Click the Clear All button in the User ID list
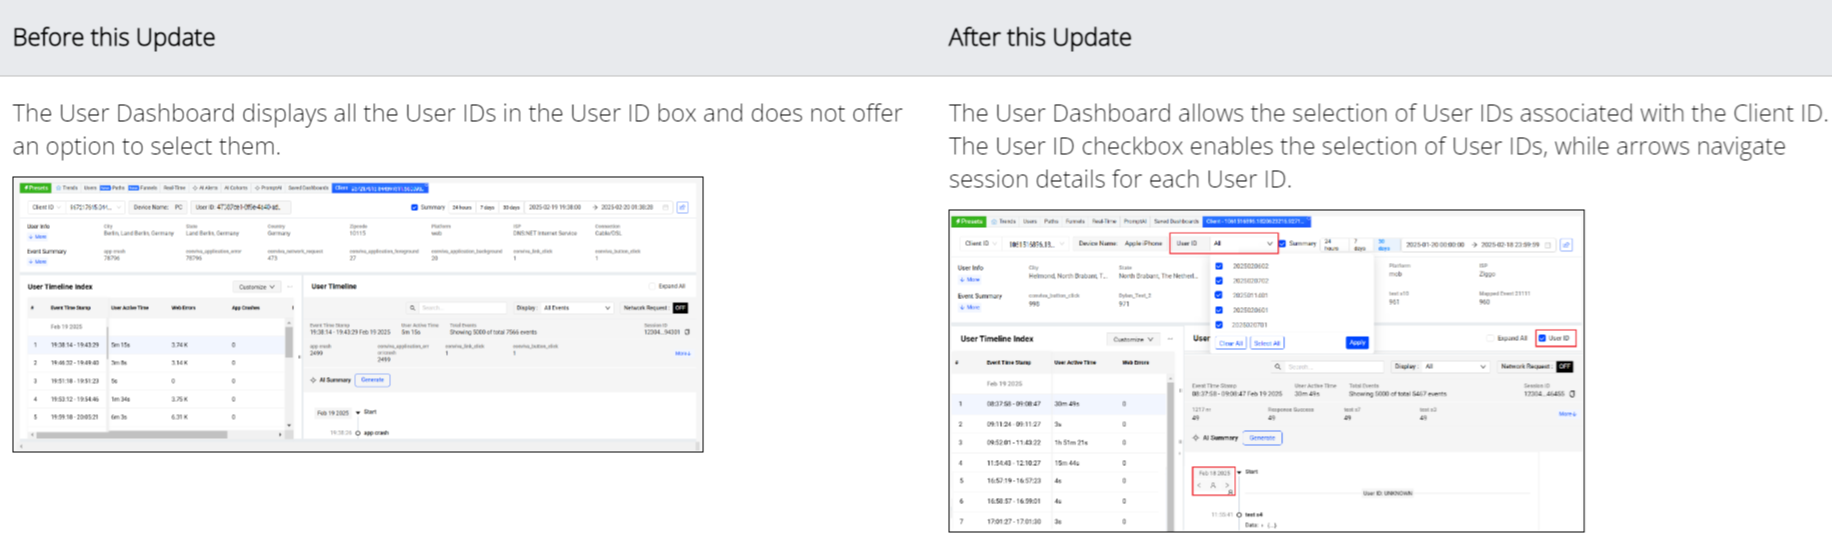 [1230, 343]
